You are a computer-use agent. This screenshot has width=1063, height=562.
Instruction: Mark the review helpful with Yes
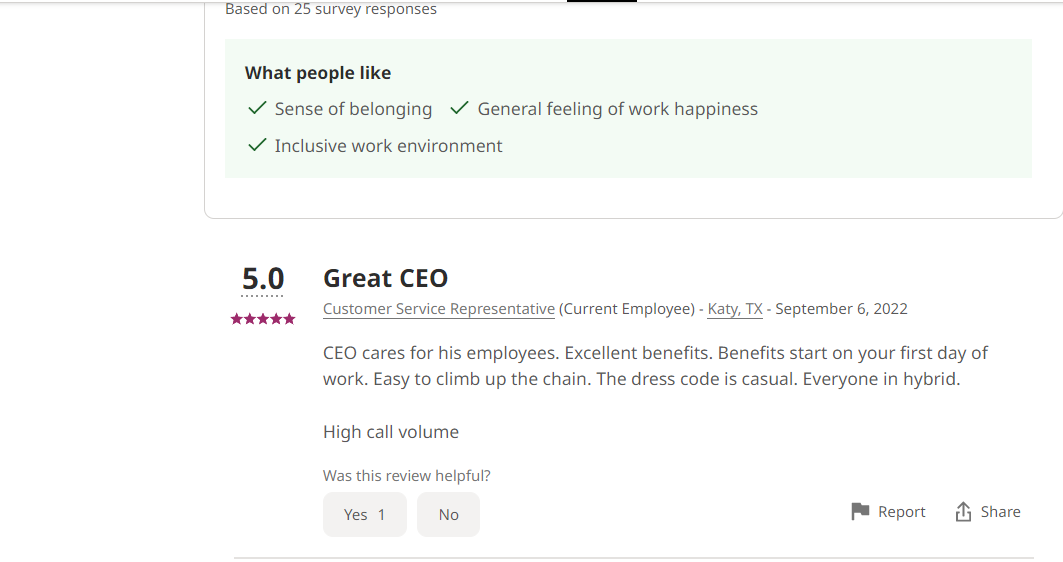tap(364, 514)
